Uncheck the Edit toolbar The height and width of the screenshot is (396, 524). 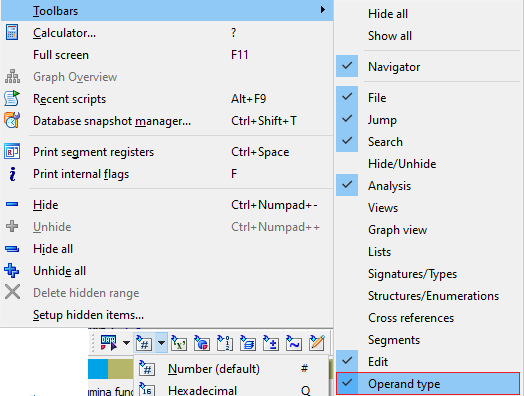(428, 362)
